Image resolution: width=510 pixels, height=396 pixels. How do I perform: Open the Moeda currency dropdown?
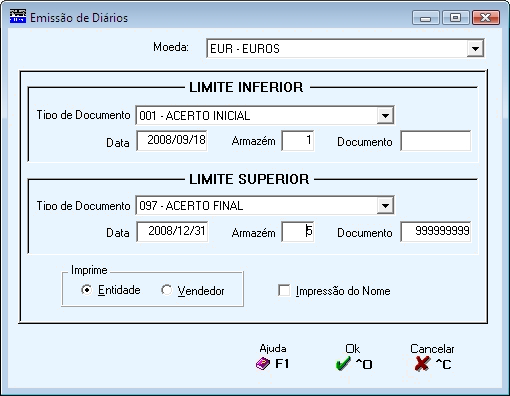pyautogui.click(x=475, y=49)
